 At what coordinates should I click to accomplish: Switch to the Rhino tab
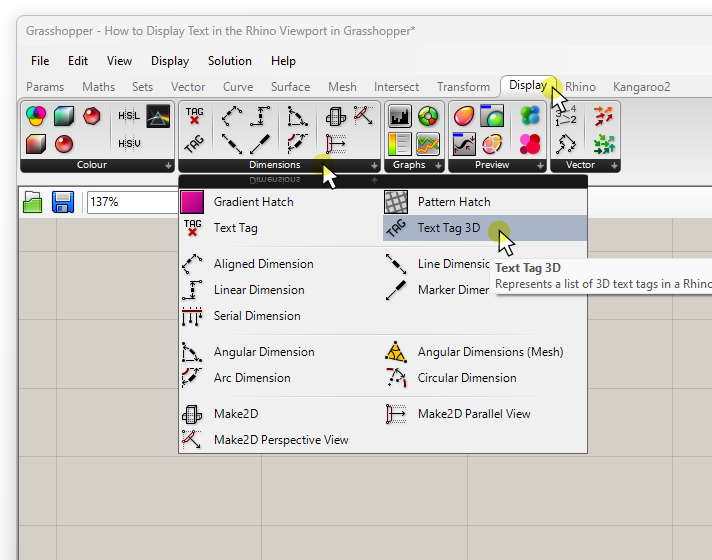click(x=580, y=87)
